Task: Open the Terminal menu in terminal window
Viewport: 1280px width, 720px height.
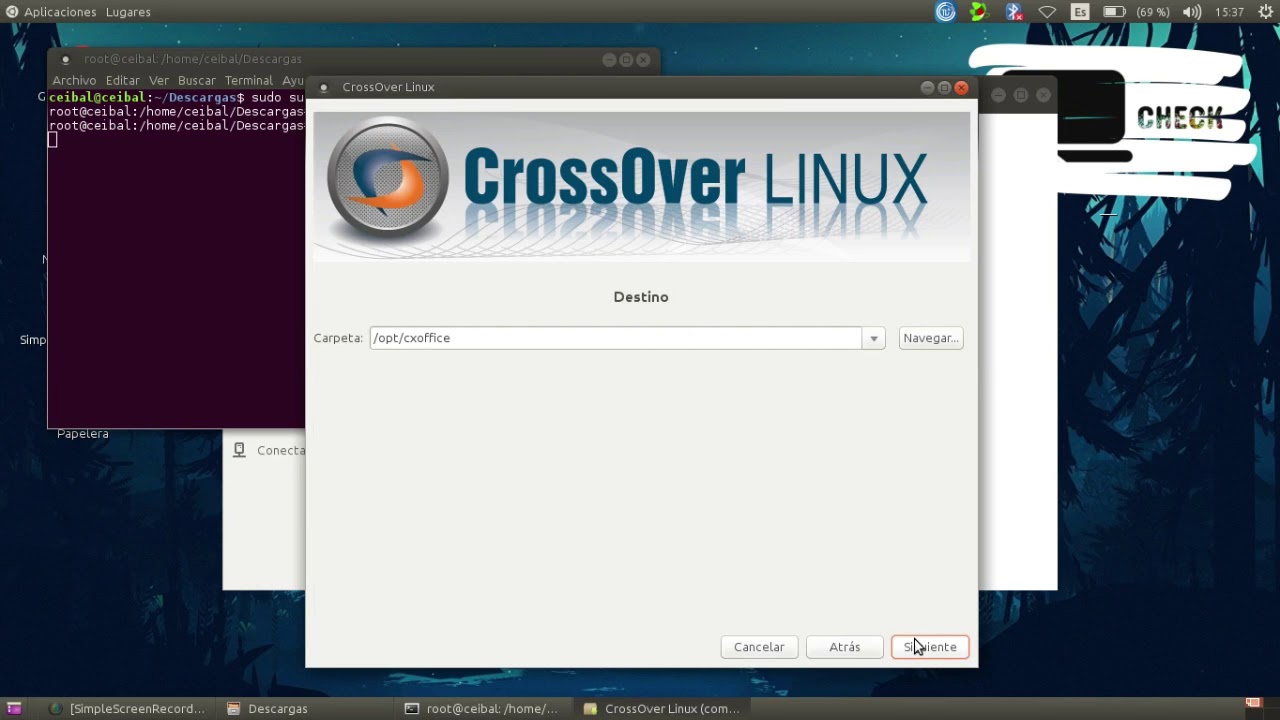Action: (x=249, y=80)
